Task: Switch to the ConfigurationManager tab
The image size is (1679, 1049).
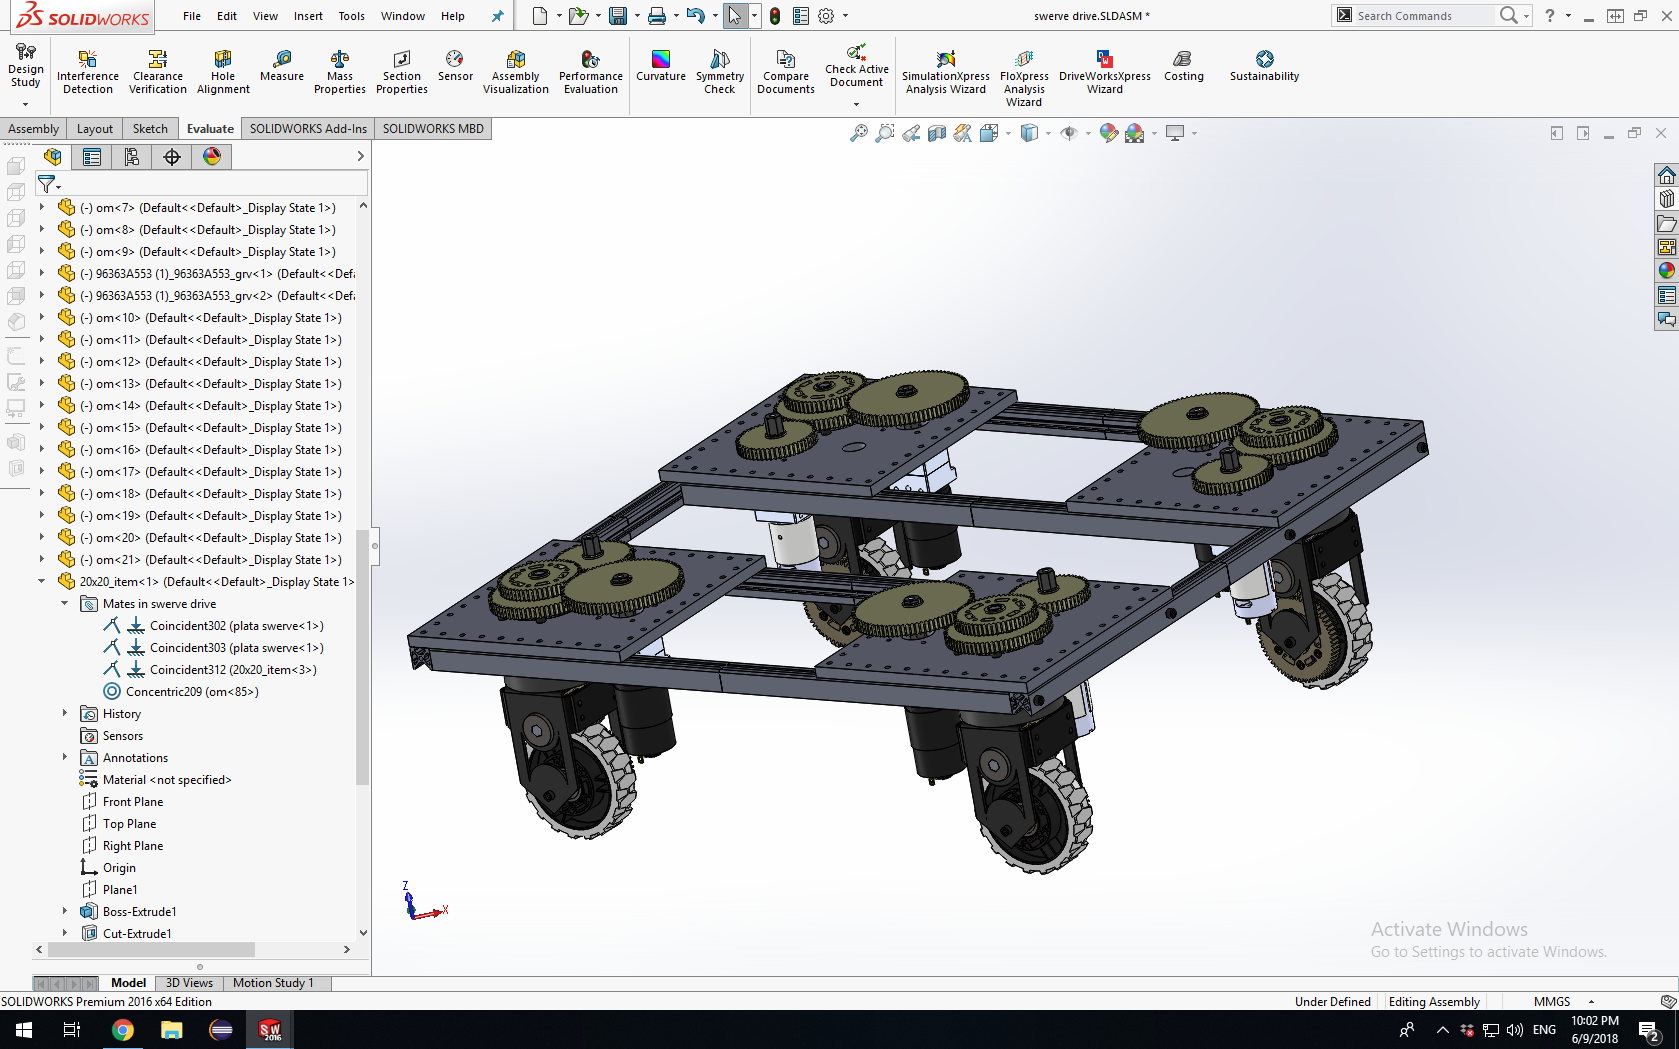Action: point(132,157)
